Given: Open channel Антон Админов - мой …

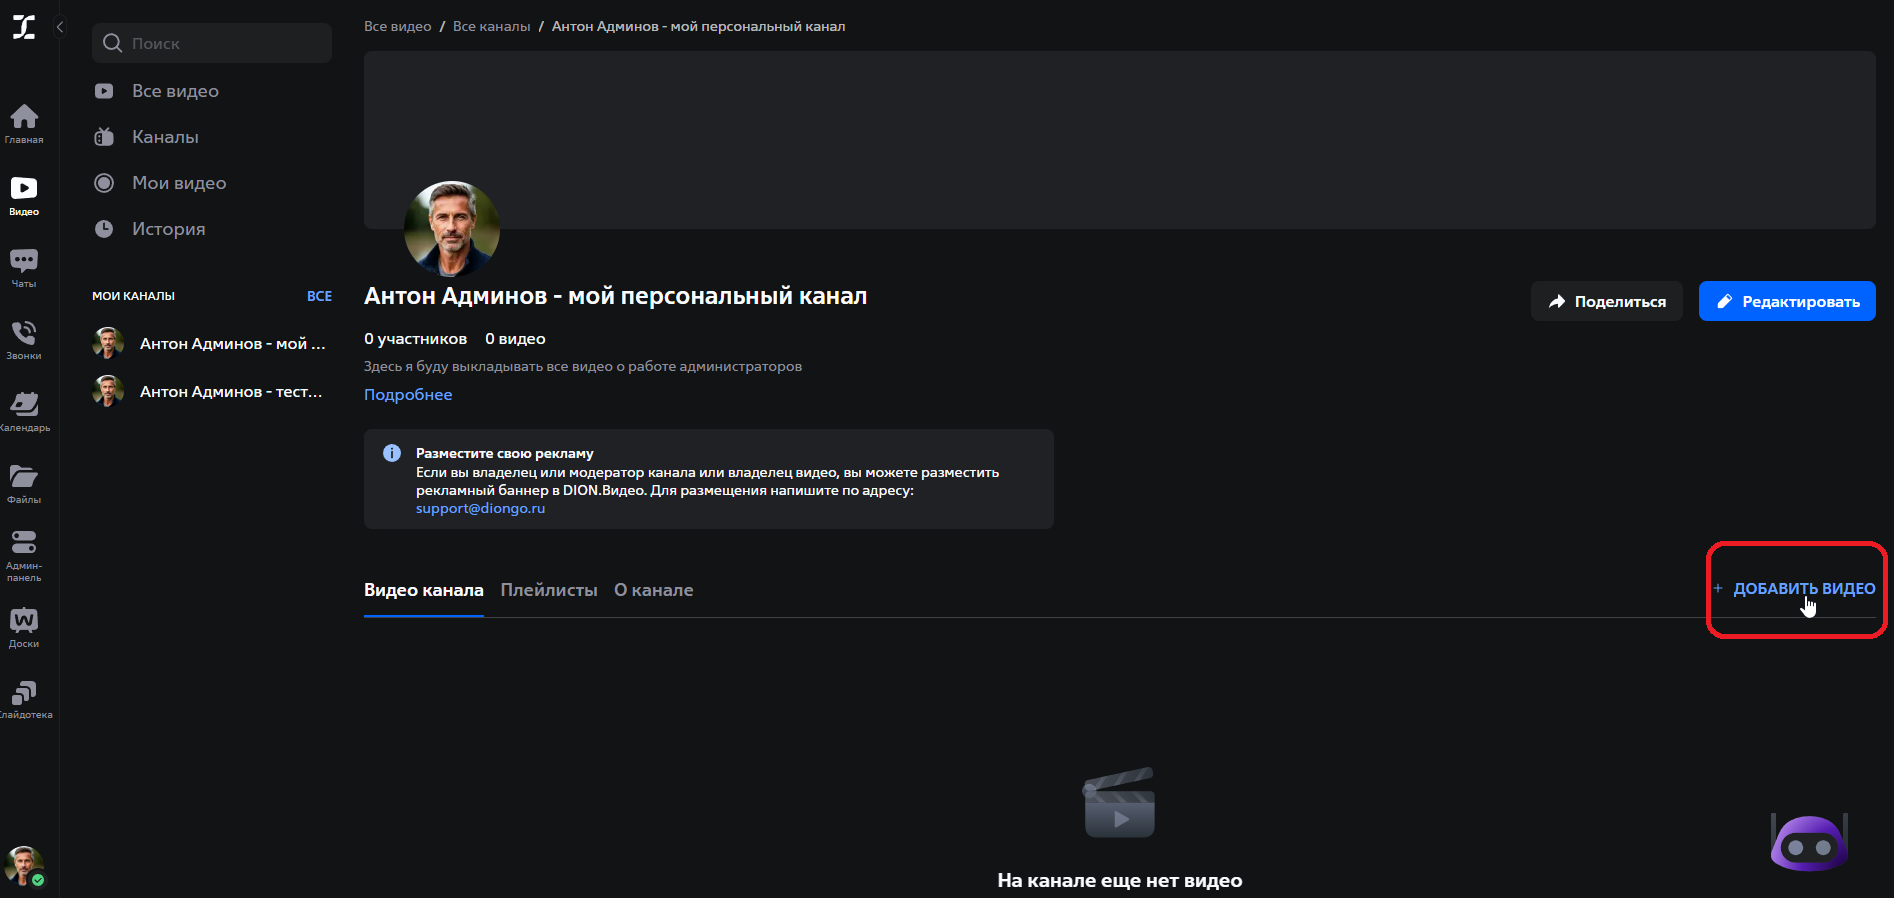Looking at the screenshot, I should point(212,343).
